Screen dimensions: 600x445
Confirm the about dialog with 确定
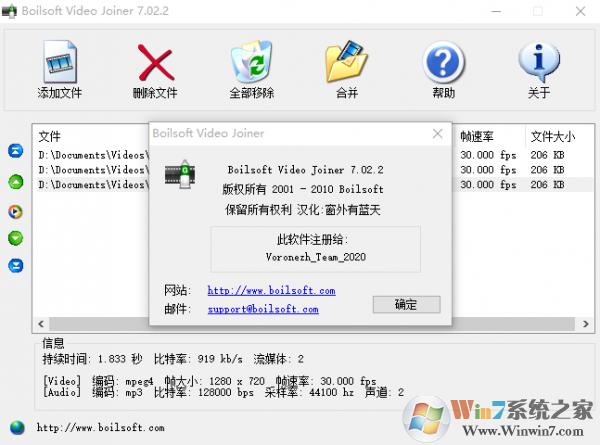[406, 305]
